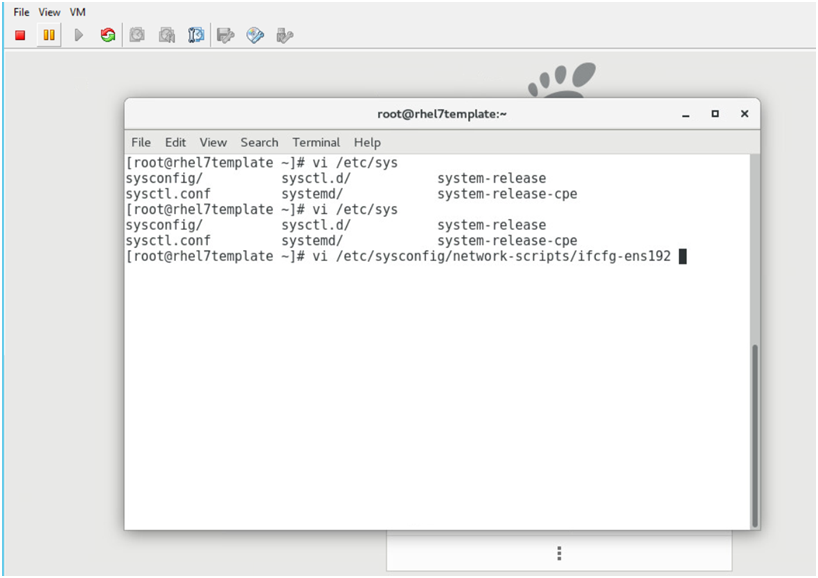Screen dimensions: 818x578
Task: Close the root@rhel7template terminal window
Action: (x=744, y=114)
